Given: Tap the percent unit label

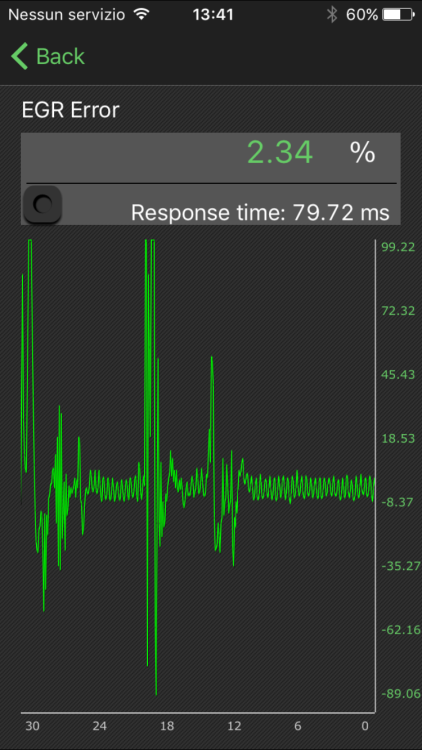Looking at the screenshot, I should click(x=362, y=153).
